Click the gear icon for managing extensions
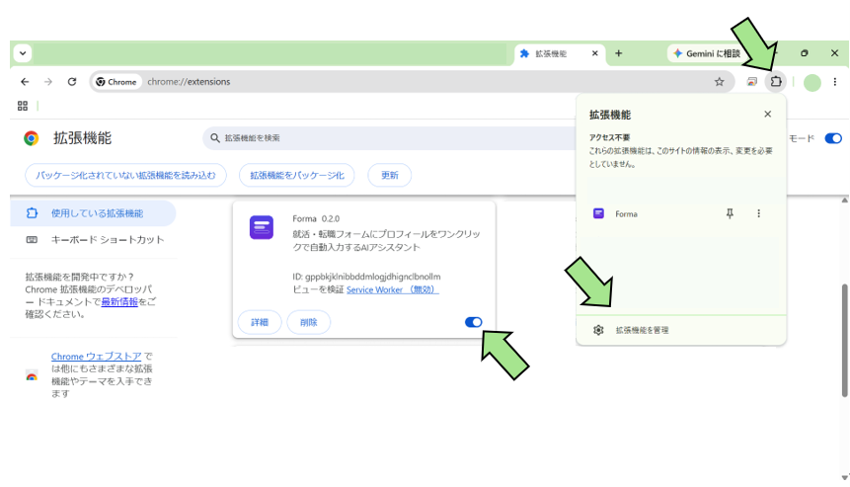 pos(598,330)
